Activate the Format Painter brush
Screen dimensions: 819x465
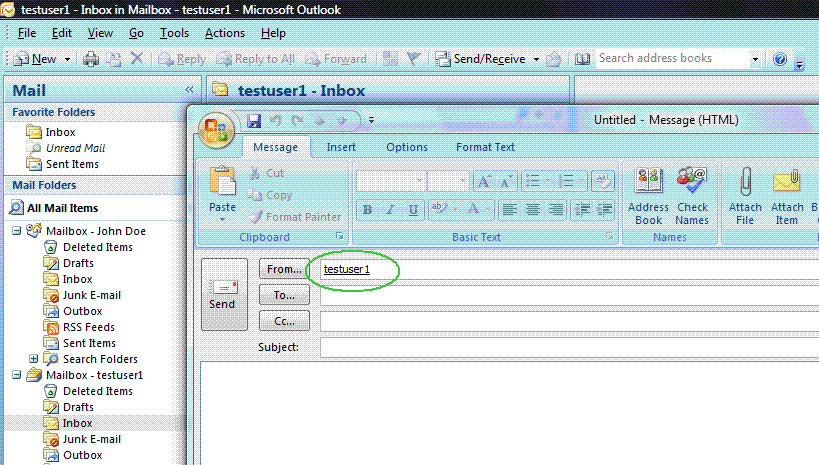pos(295,217)
